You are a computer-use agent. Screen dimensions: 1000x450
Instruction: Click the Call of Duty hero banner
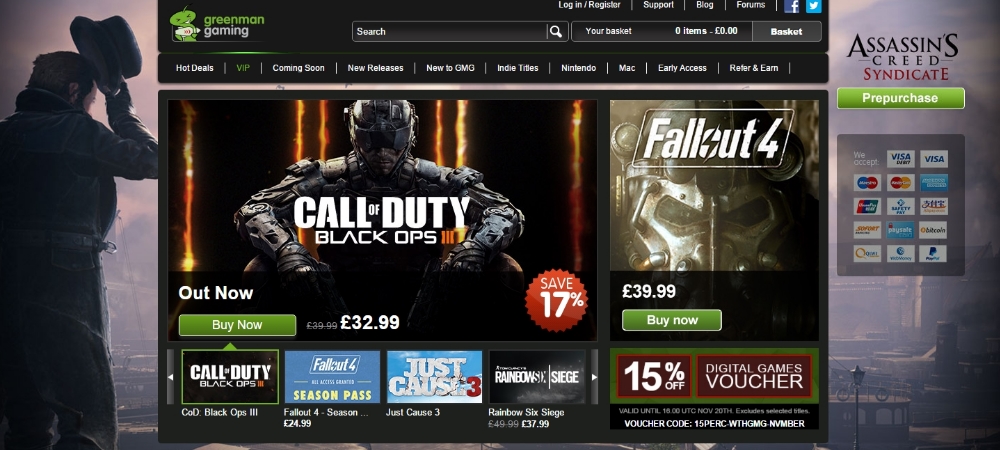[383, 220]
